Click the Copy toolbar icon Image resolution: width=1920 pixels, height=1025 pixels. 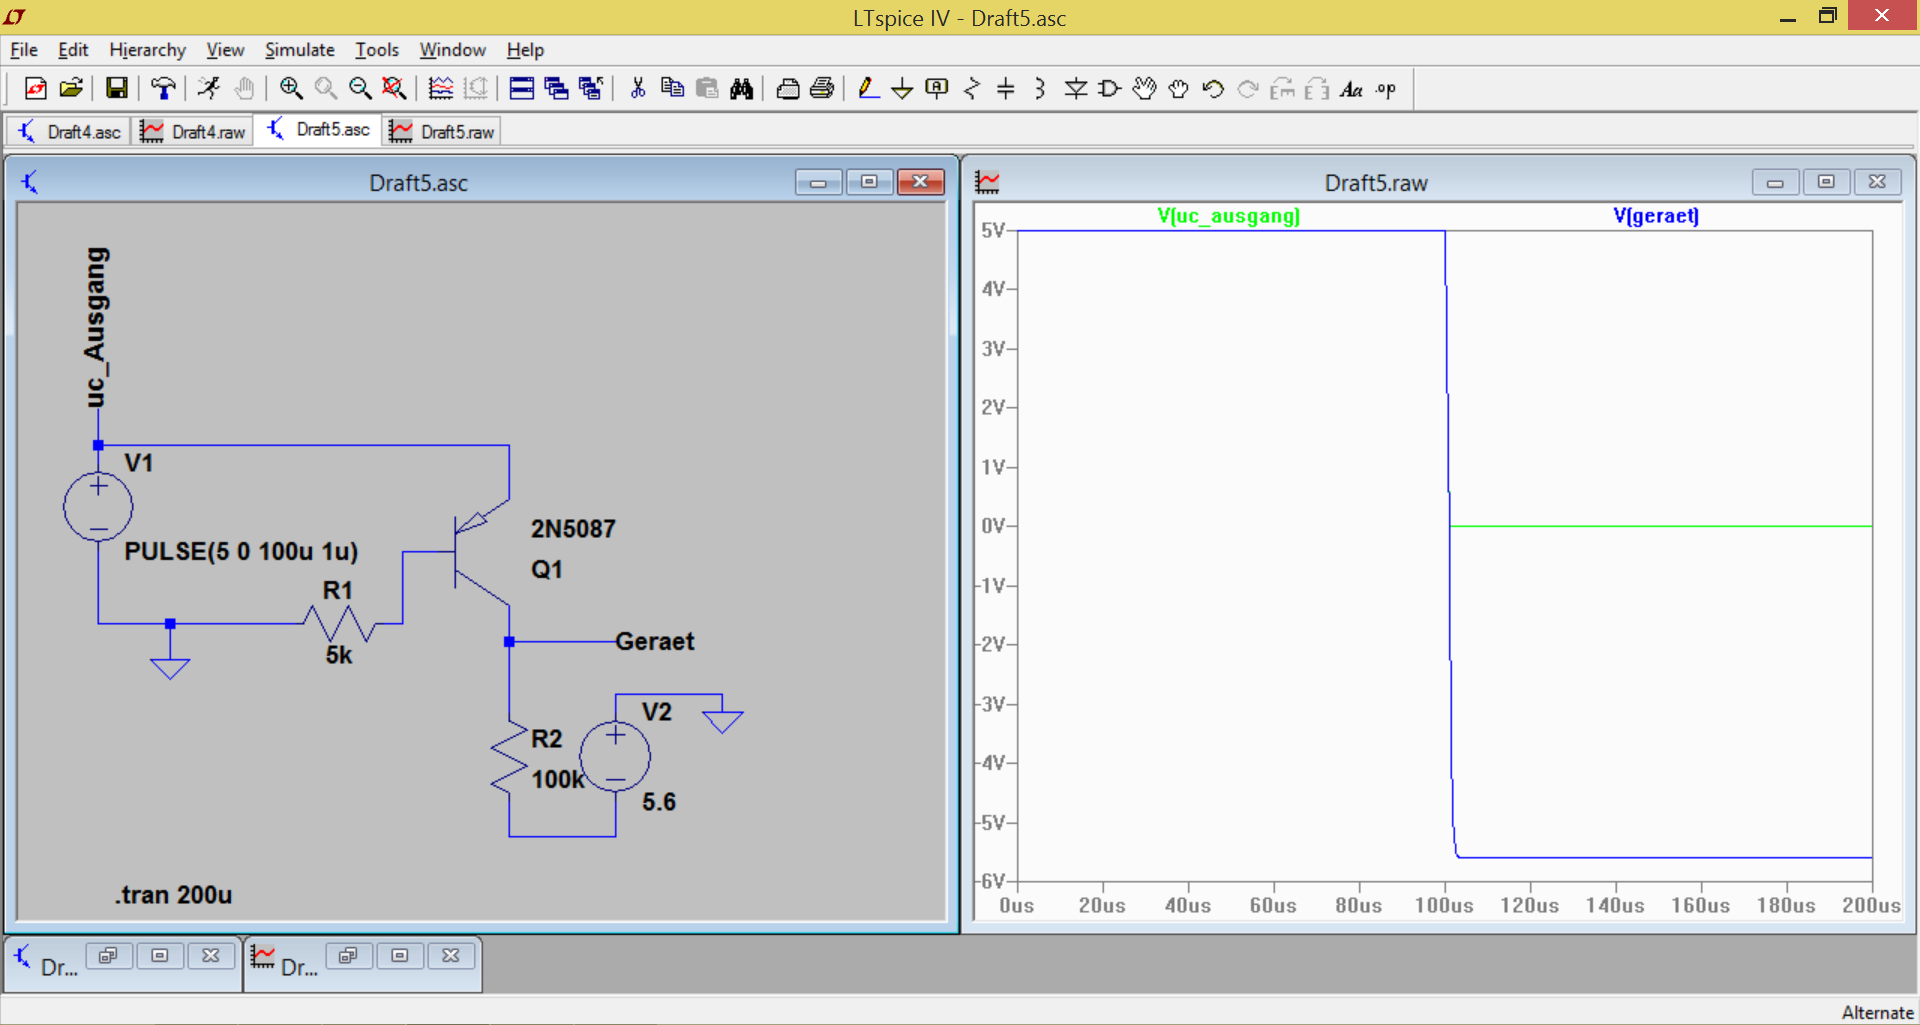[x=673, y=89]
